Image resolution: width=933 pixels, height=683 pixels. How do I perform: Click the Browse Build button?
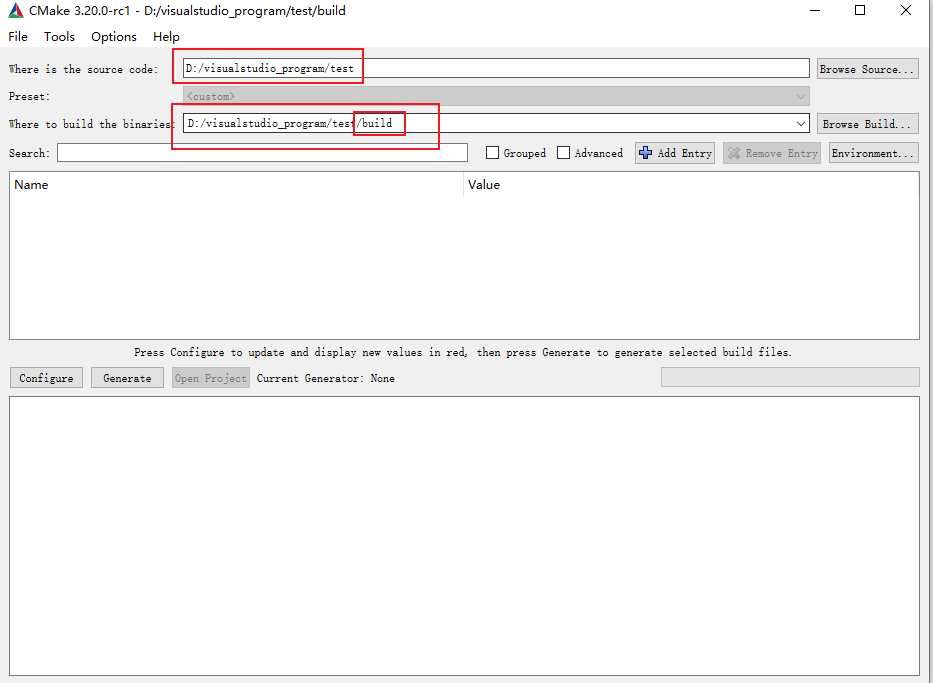[x=867, y=124]
